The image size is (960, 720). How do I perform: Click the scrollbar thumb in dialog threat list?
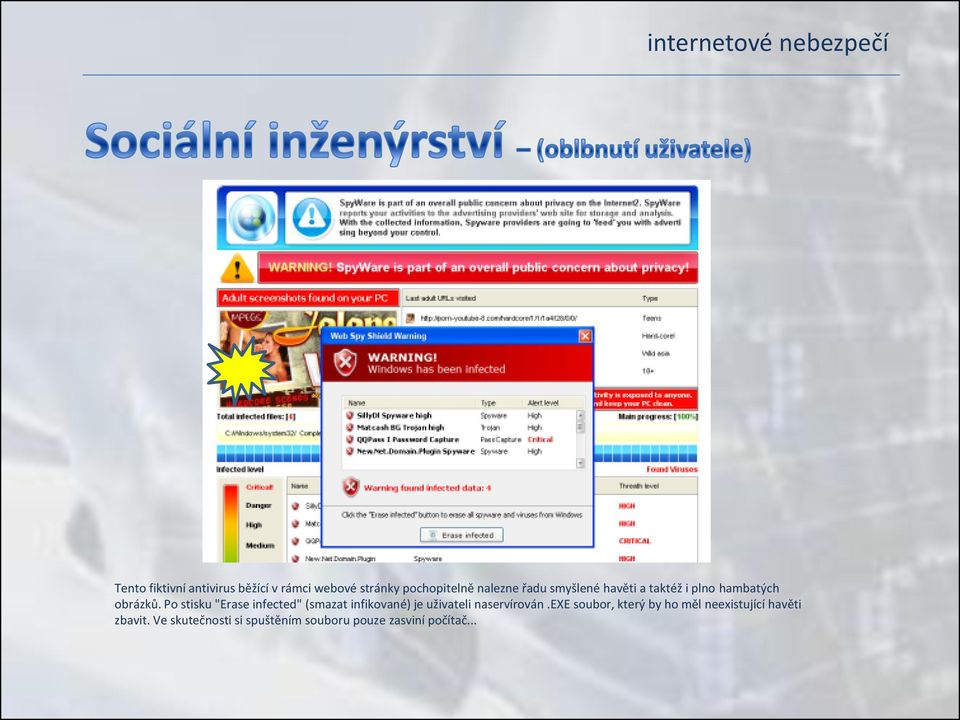coord(580,427)
